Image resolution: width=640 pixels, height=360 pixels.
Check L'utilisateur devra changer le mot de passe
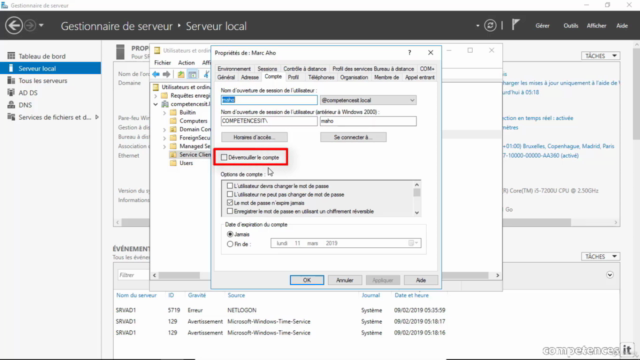pos(230,186)
